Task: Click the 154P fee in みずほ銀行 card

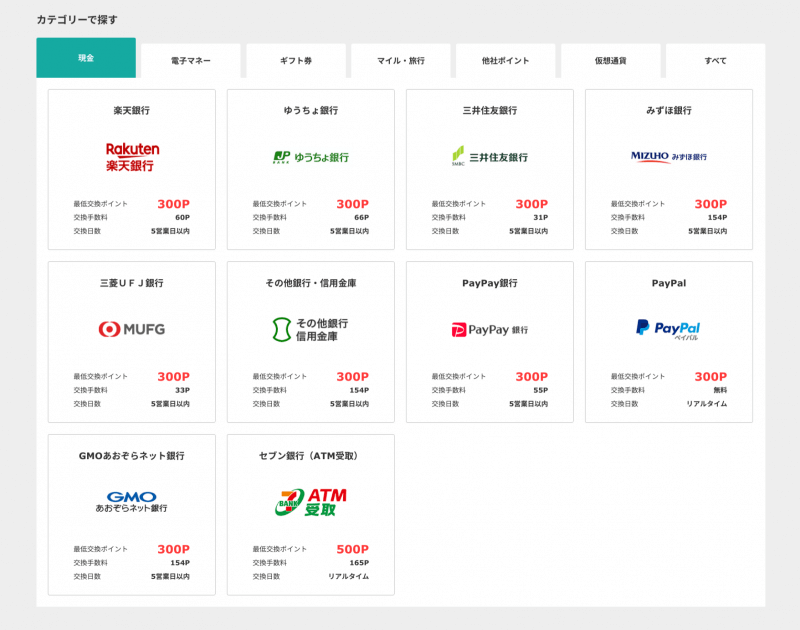Action: click(717, 217)
